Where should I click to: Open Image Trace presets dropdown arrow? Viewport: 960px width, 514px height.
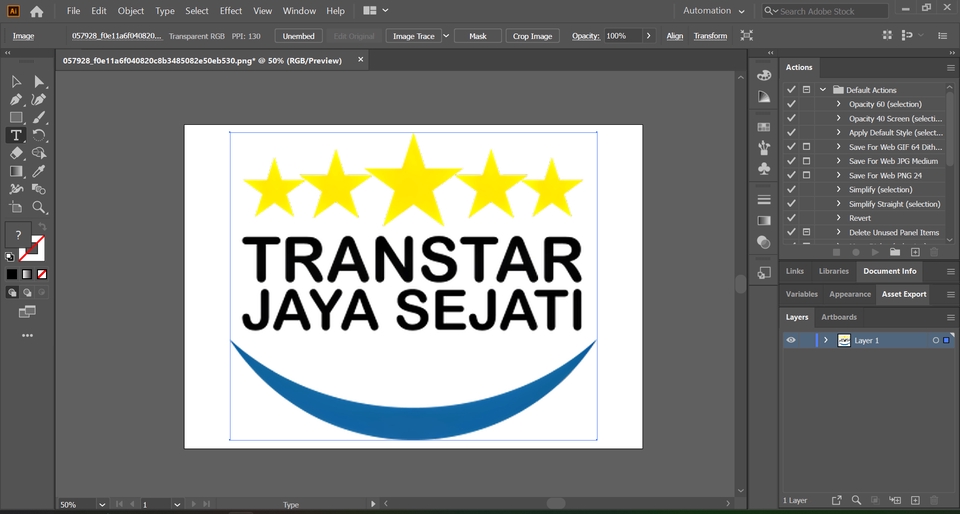coord(446,36)
